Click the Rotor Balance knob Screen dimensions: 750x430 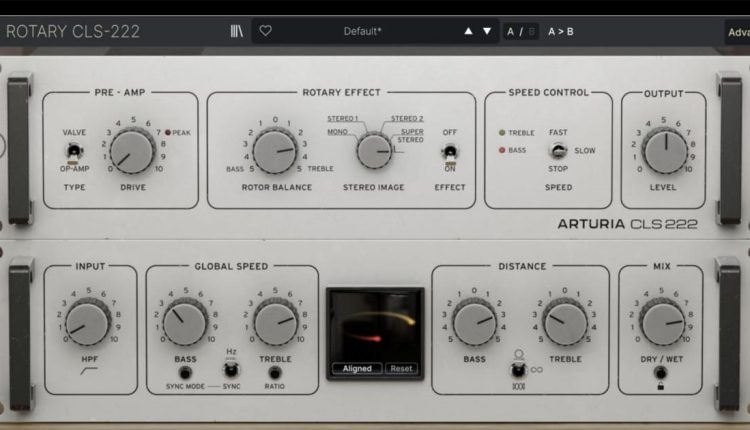point(275,152)
